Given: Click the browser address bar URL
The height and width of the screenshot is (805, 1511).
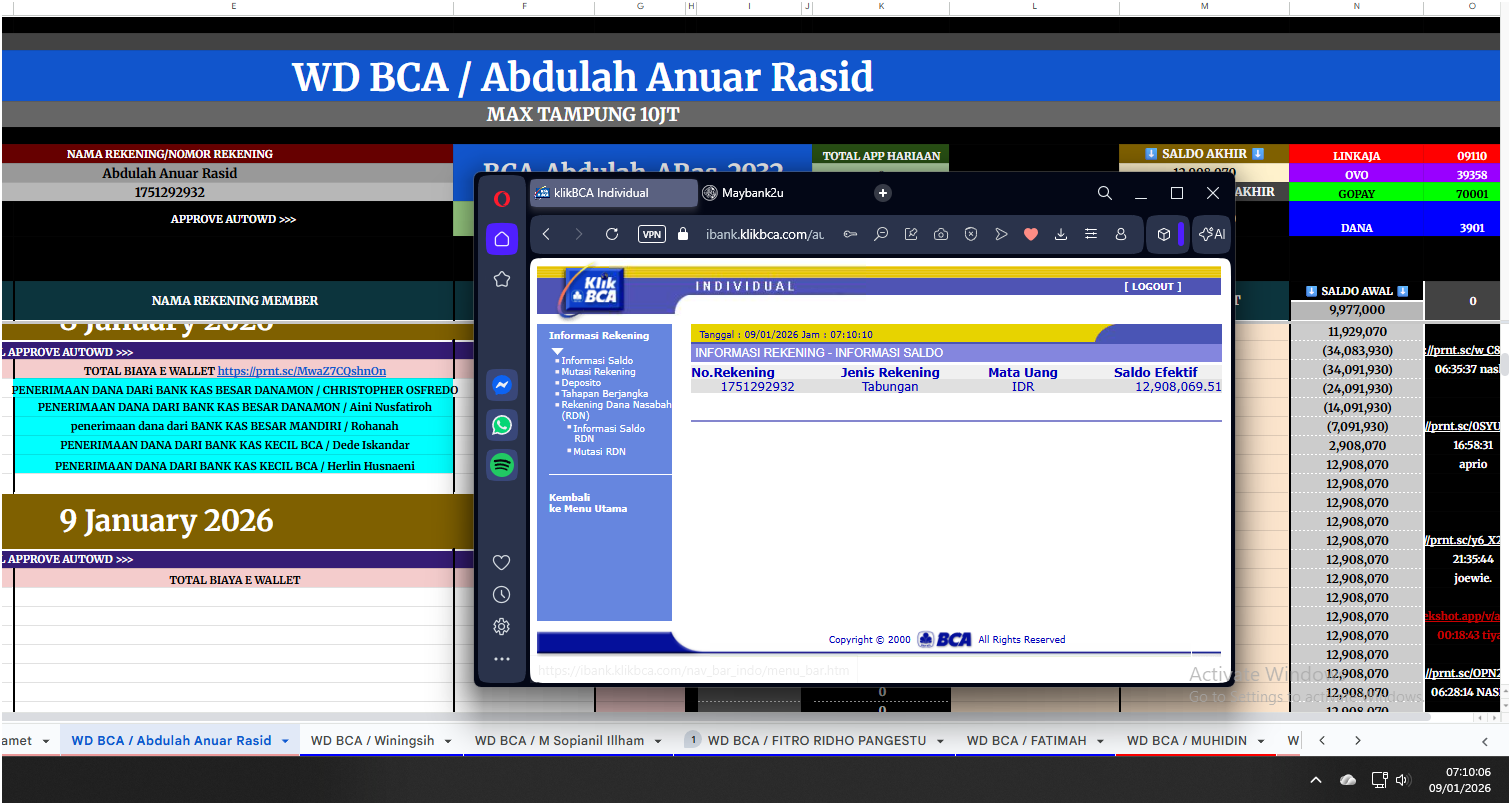Looking at the screenshot, I should point(764,234).
